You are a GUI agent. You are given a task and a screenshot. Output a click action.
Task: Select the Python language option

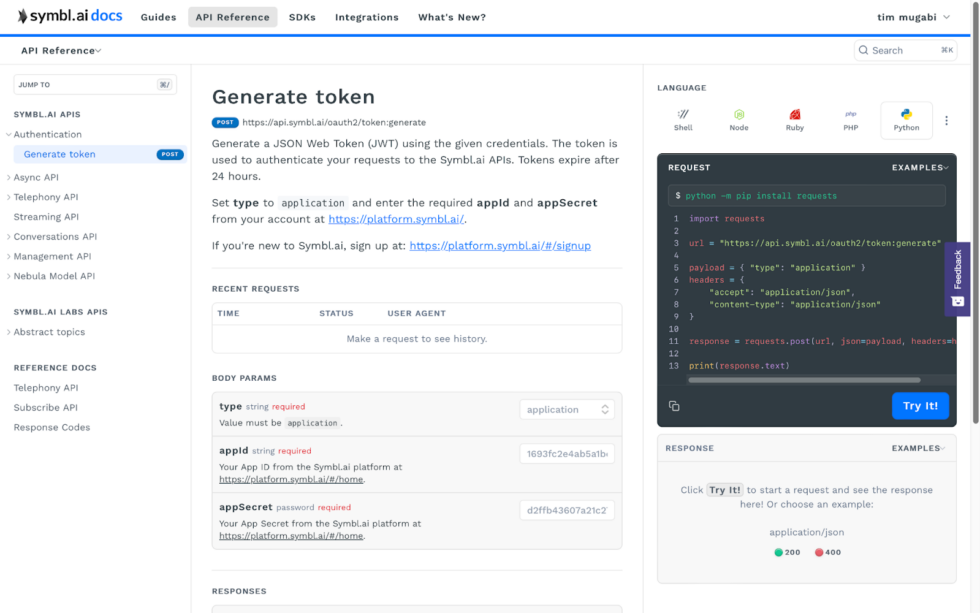(906, 120)
